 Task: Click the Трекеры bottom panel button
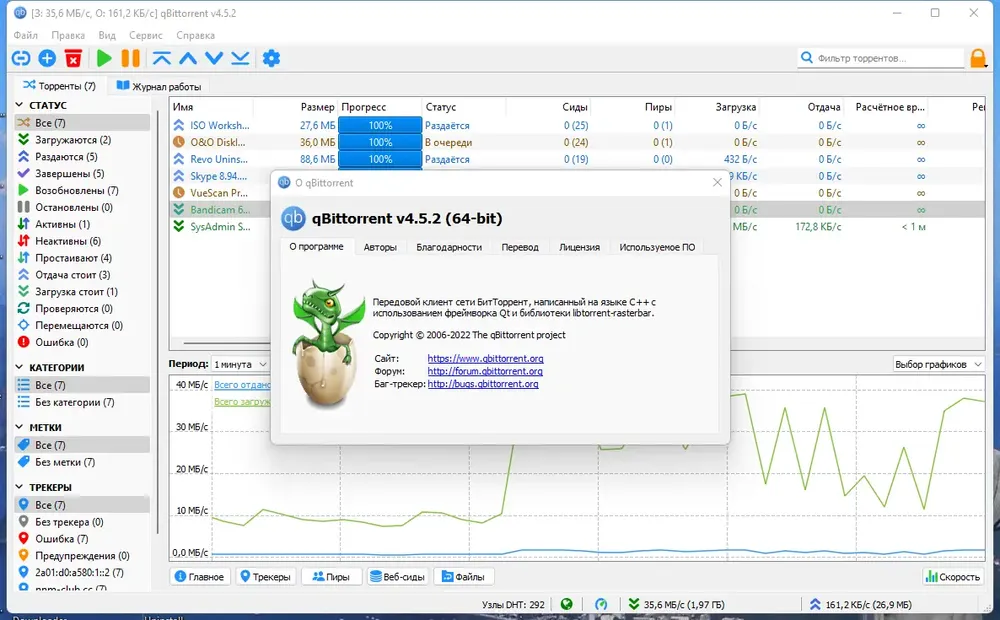click(265, 577)
